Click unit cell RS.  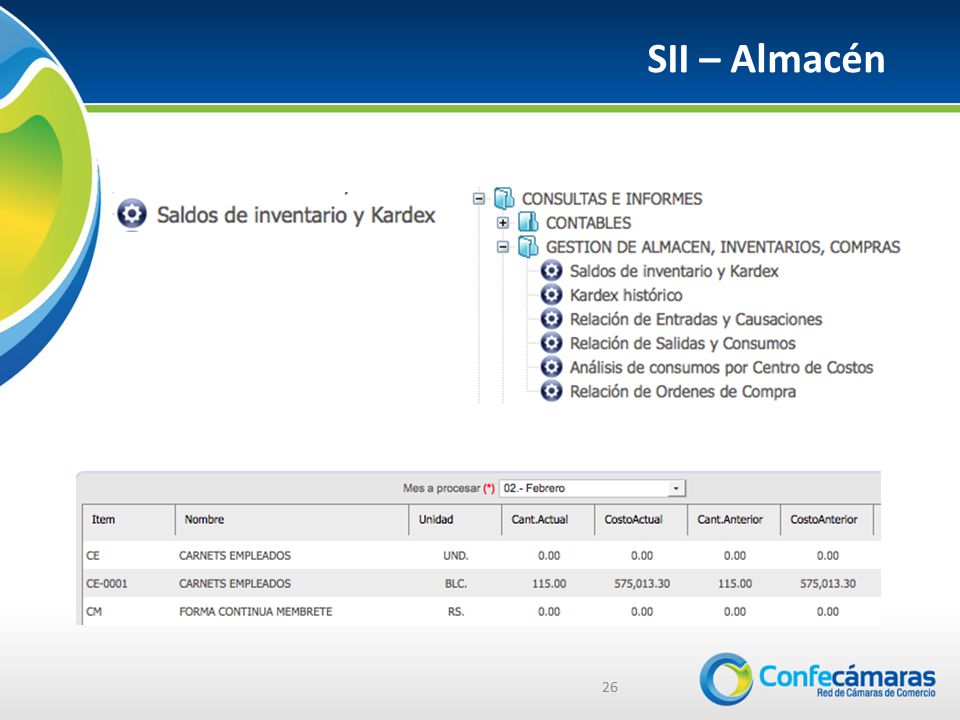tap(456, 612)
